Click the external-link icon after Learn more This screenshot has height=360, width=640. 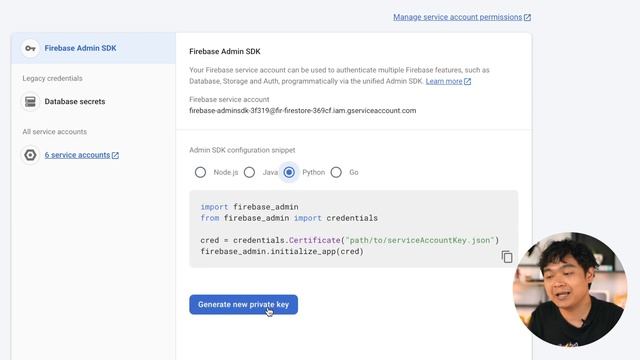(467, 82)
